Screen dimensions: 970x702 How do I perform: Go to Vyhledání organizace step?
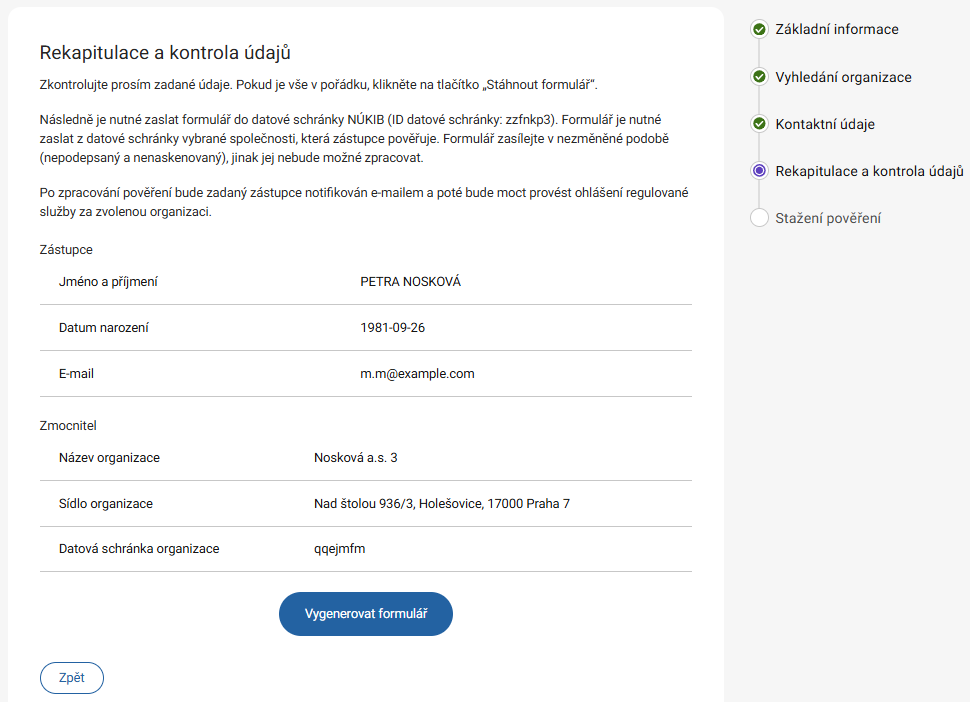[843, 77]
